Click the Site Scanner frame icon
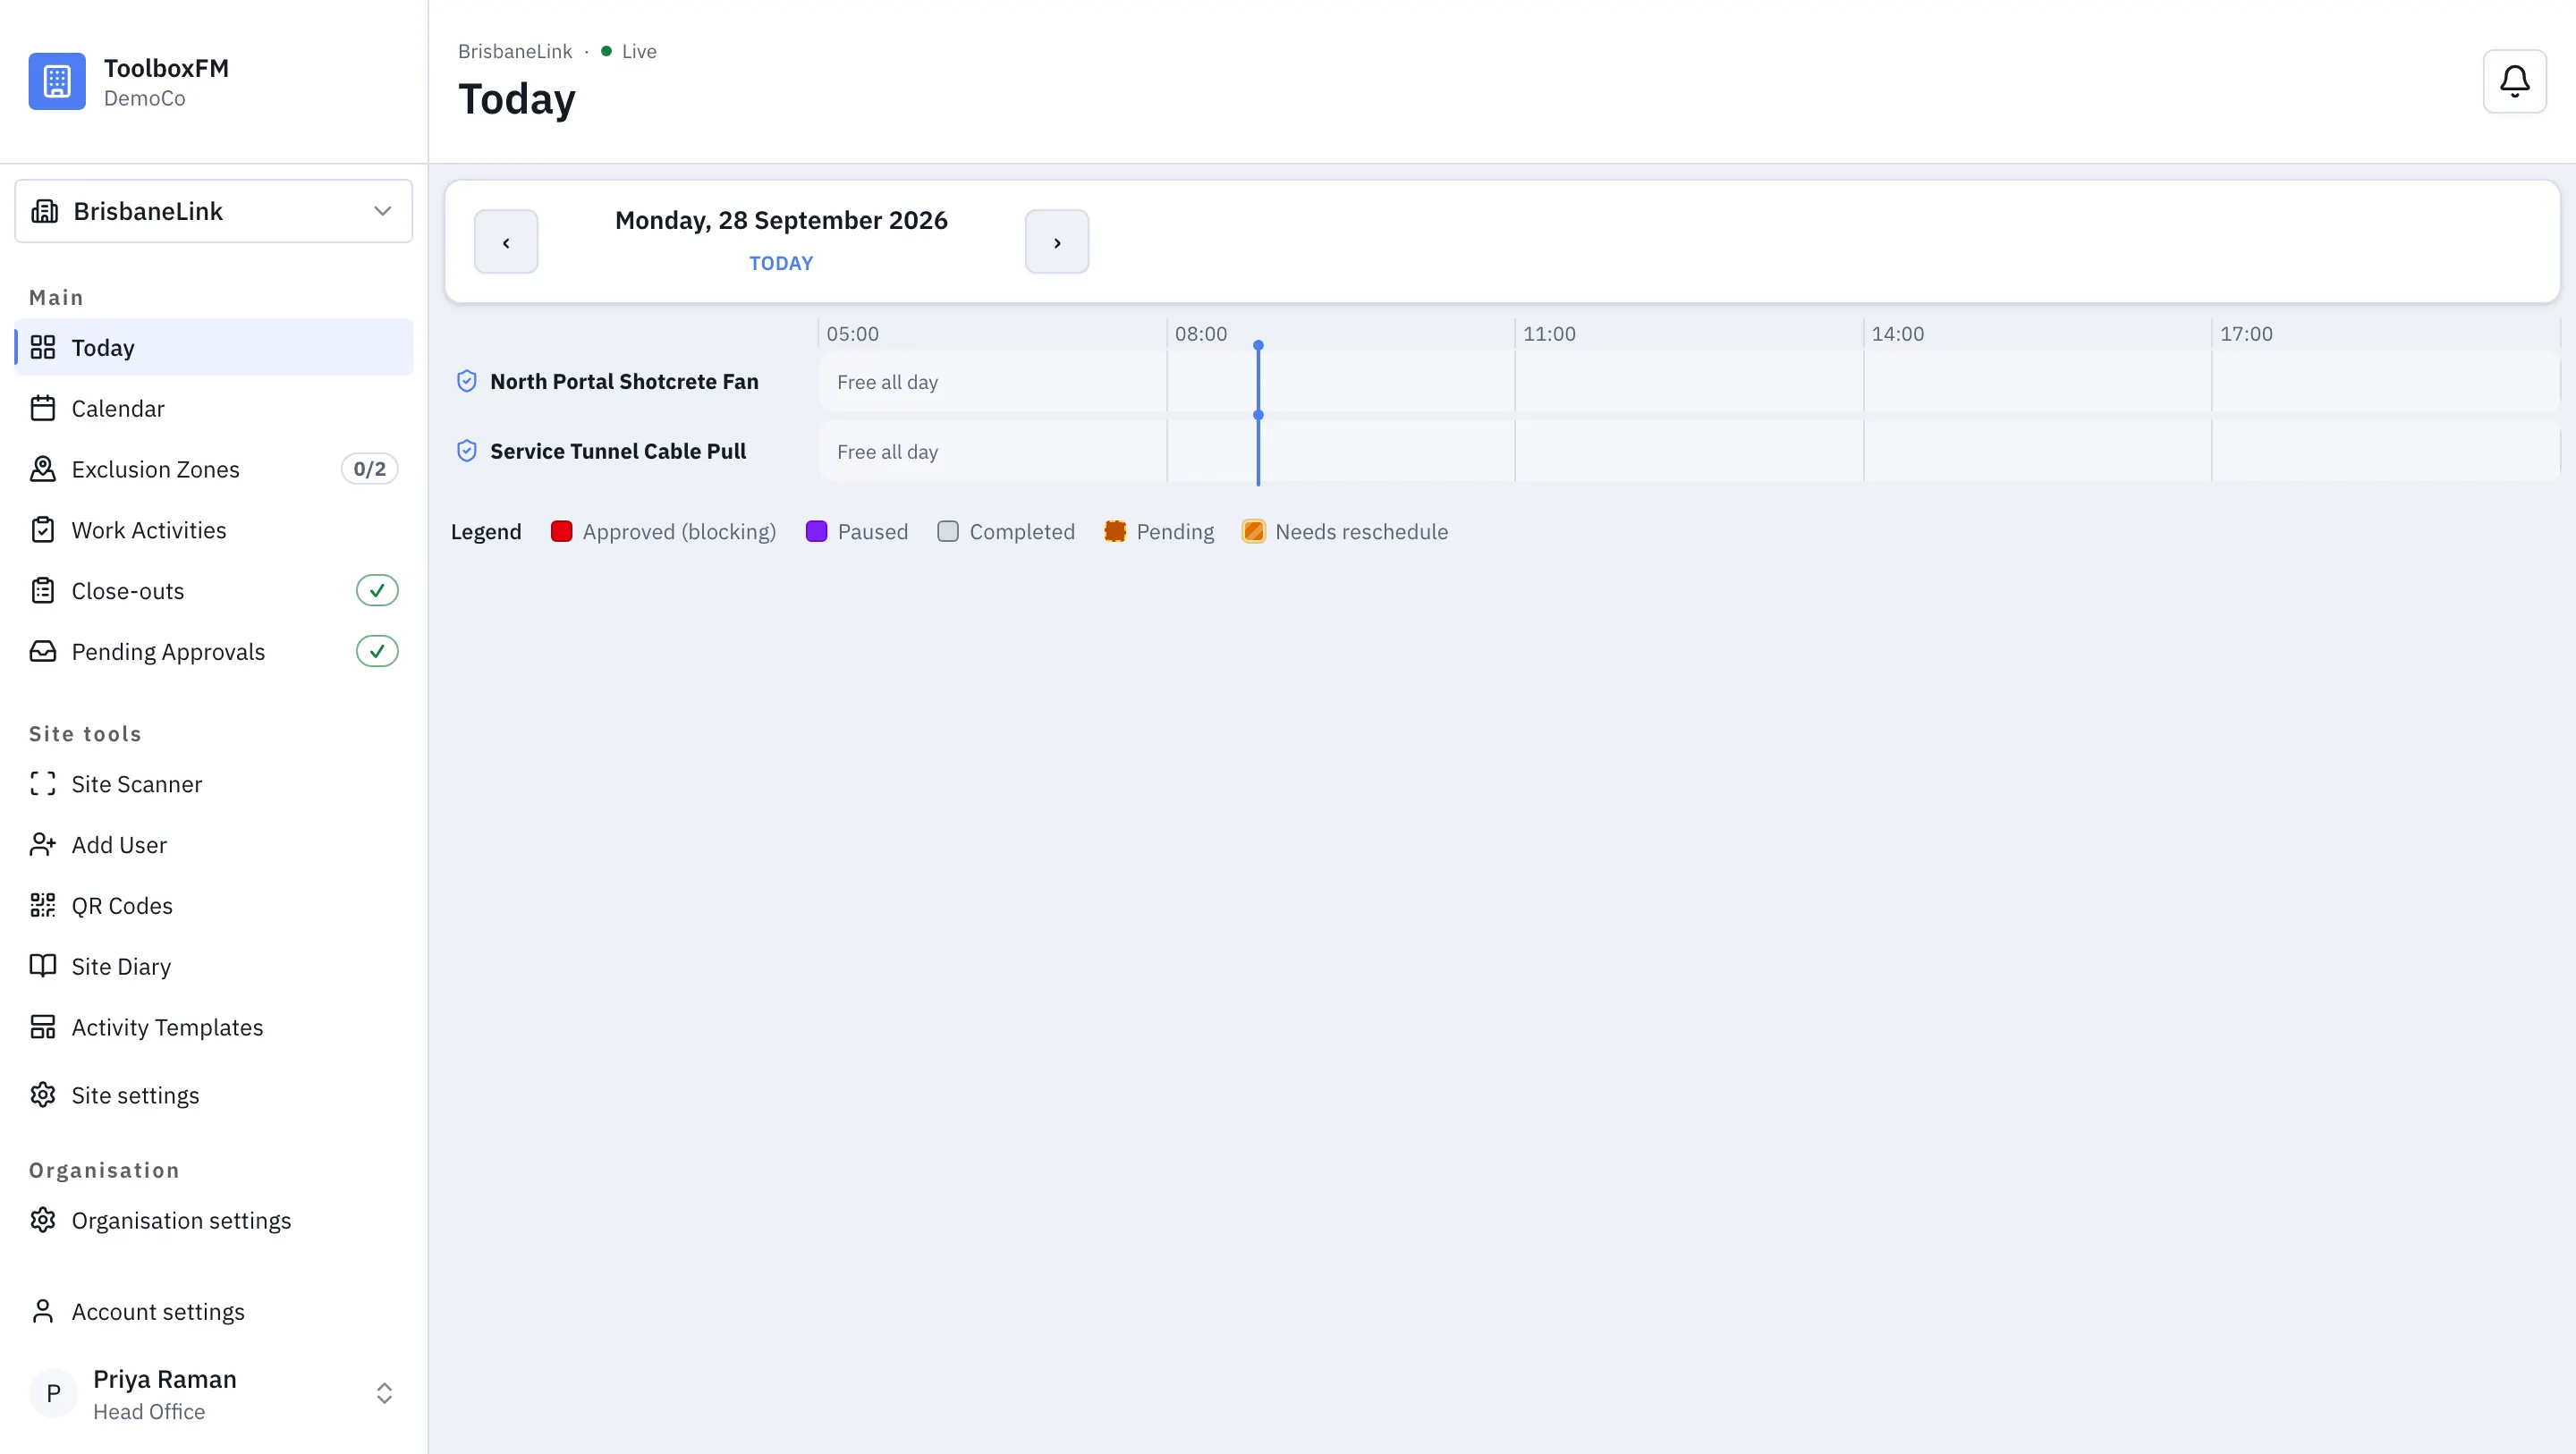Viewport: 2576px width, 1454px height. (x=43, y=784)
